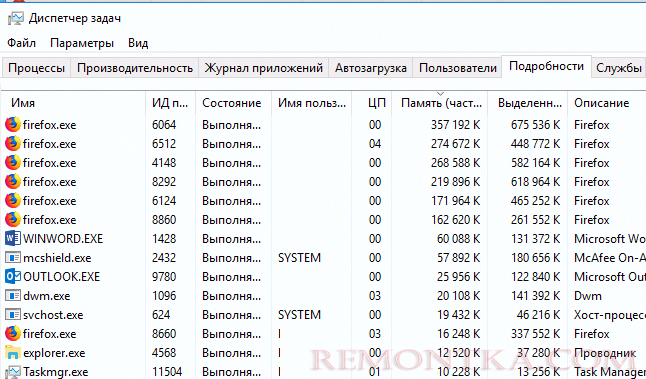Click the McAfee On-A description cell

610,257
